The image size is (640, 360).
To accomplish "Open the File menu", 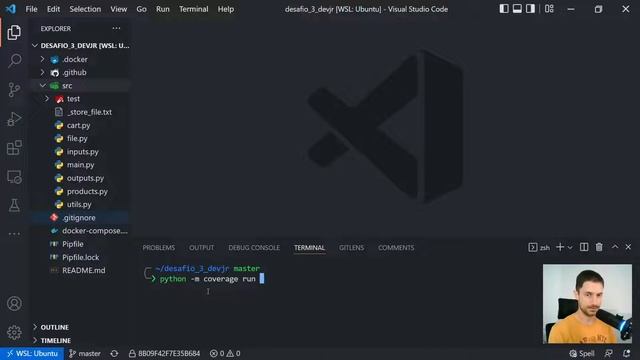I will [31, 9].
